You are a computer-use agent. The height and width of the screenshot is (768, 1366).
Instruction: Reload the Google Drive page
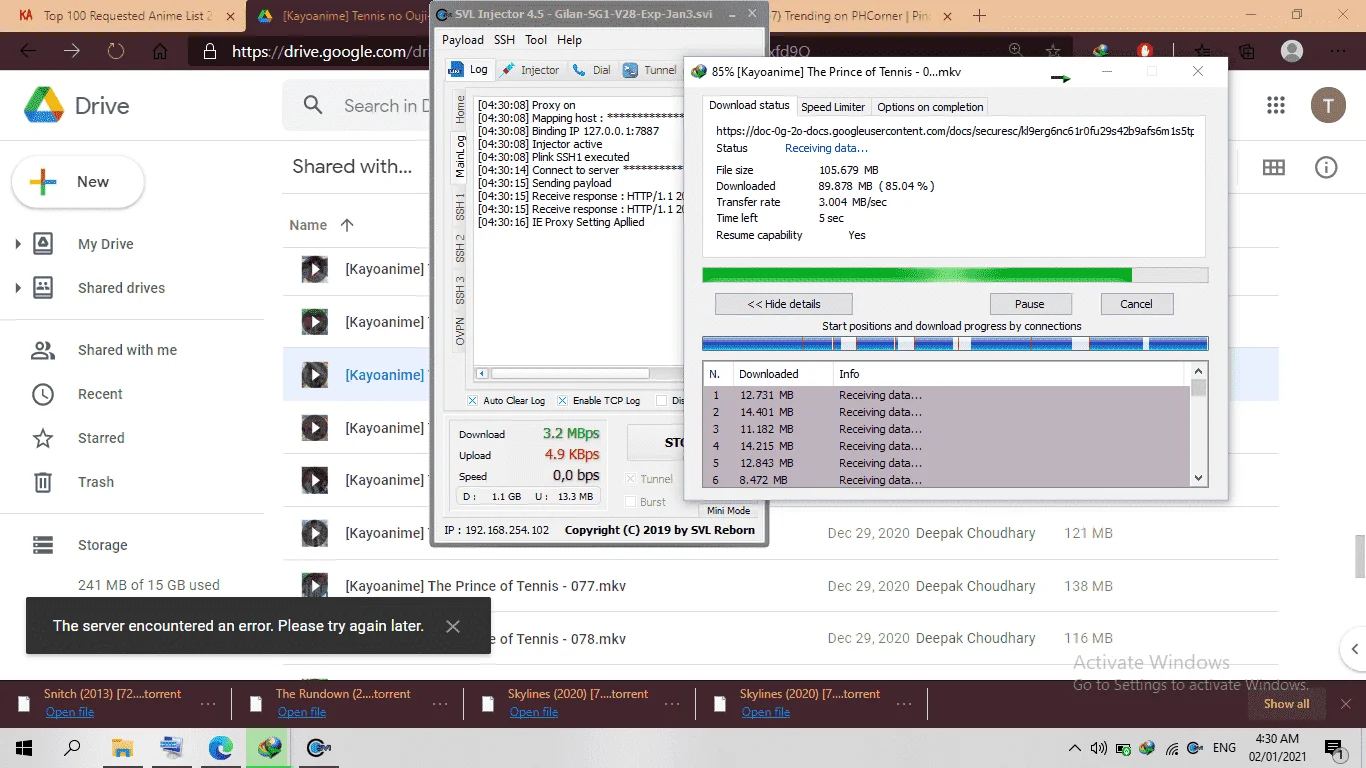[116, 51]
